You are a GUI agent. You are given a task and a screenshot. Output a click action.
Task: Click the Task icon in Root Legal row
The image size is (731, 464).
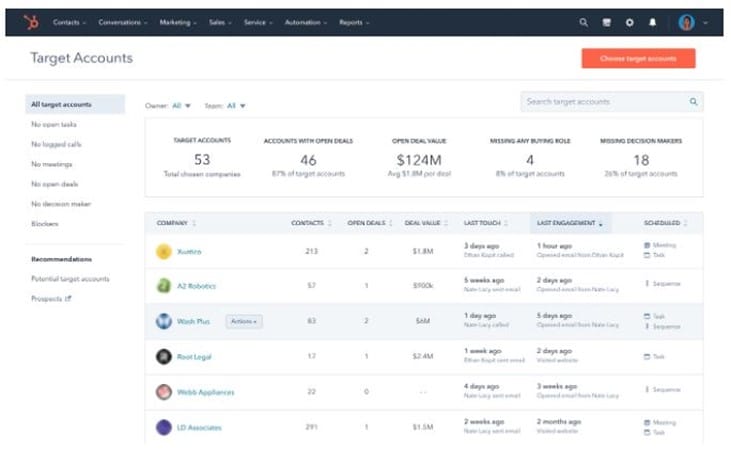click(647, 356)
